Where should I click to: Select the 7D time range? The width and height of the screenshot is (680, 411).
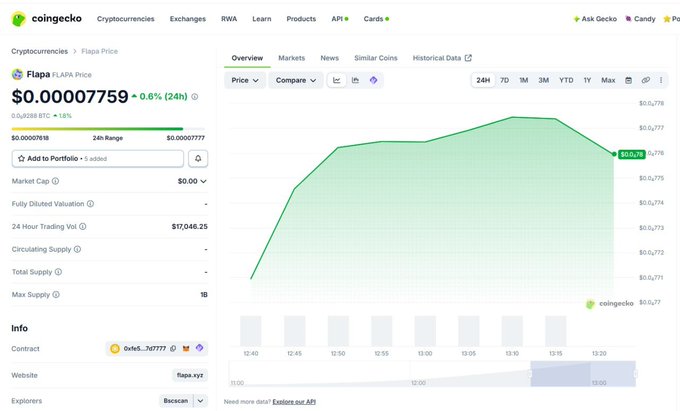[504, 80]
